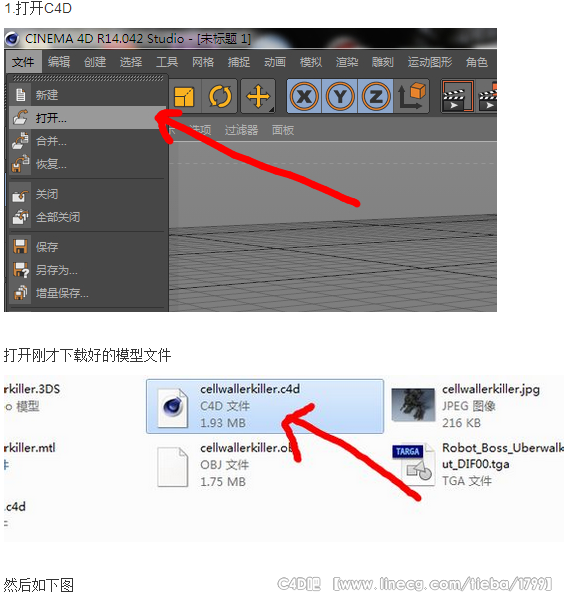Select the cellwallerkiller.jpg file
This screenshot has width=578, height=601.
click(x=476, y=407)
